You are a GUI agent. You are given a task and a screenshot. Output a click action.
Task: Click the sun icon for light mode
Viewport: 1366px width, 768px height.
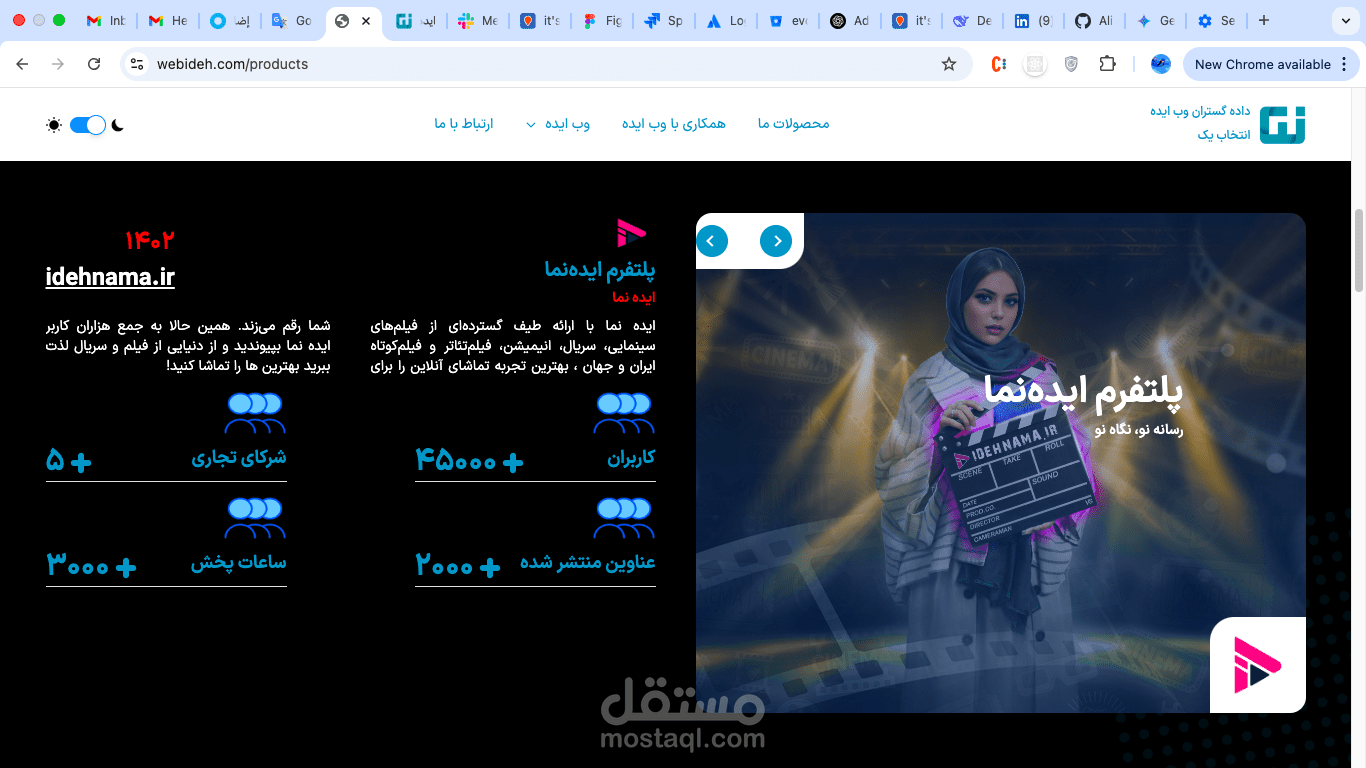coord(54,125)
